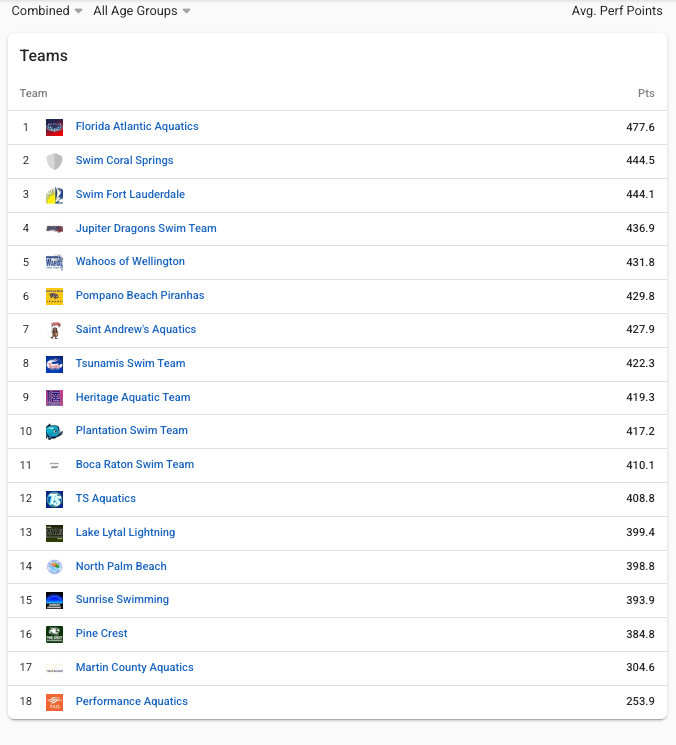The height and width of the screenshot is (745, 676).
Task: Click the Plantation Swim Team fish logo
Action: 54,431
